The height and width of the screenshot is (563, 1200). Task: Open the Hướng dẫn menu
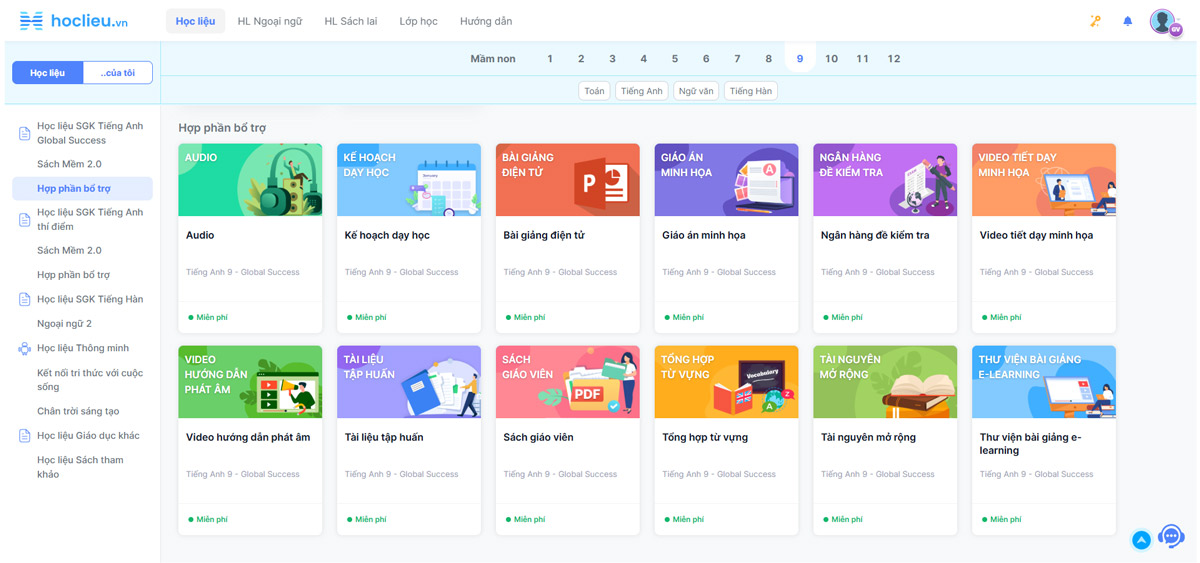[486, 21]
